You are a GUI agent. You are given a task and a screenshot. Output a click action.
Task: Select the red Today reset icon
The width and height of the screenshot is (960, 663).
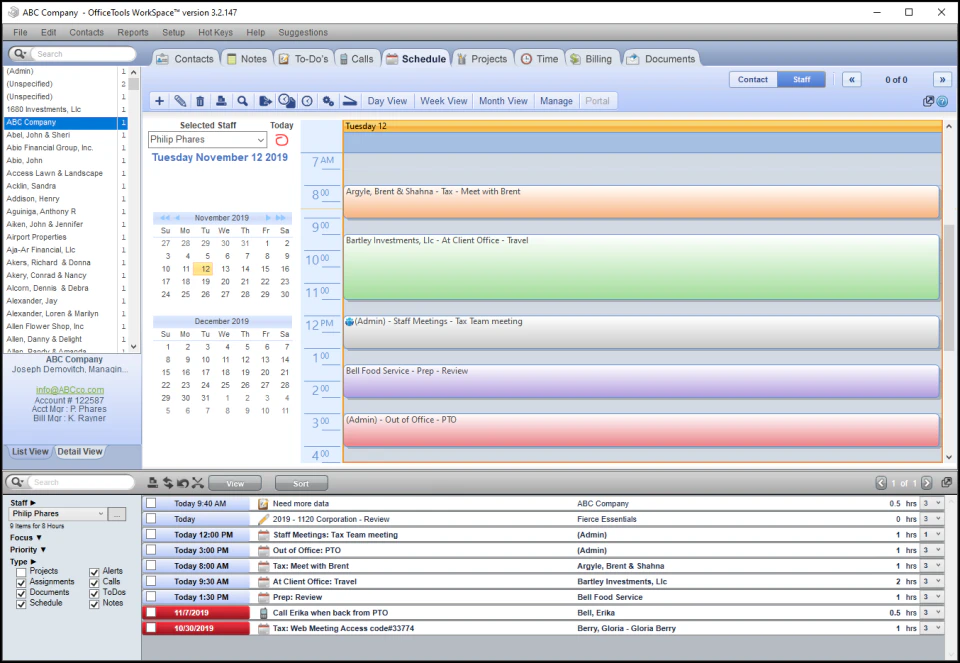[282, 140]
